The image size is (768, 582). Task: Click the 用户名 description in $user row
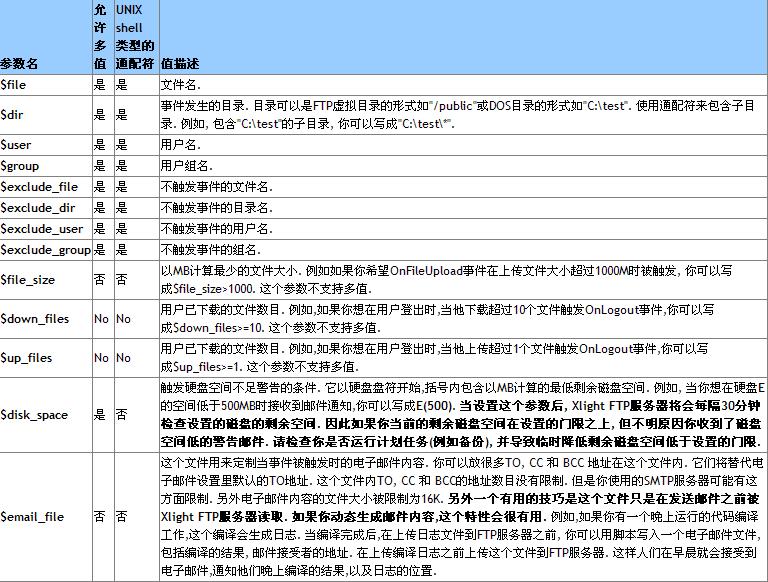coord(181,145)
